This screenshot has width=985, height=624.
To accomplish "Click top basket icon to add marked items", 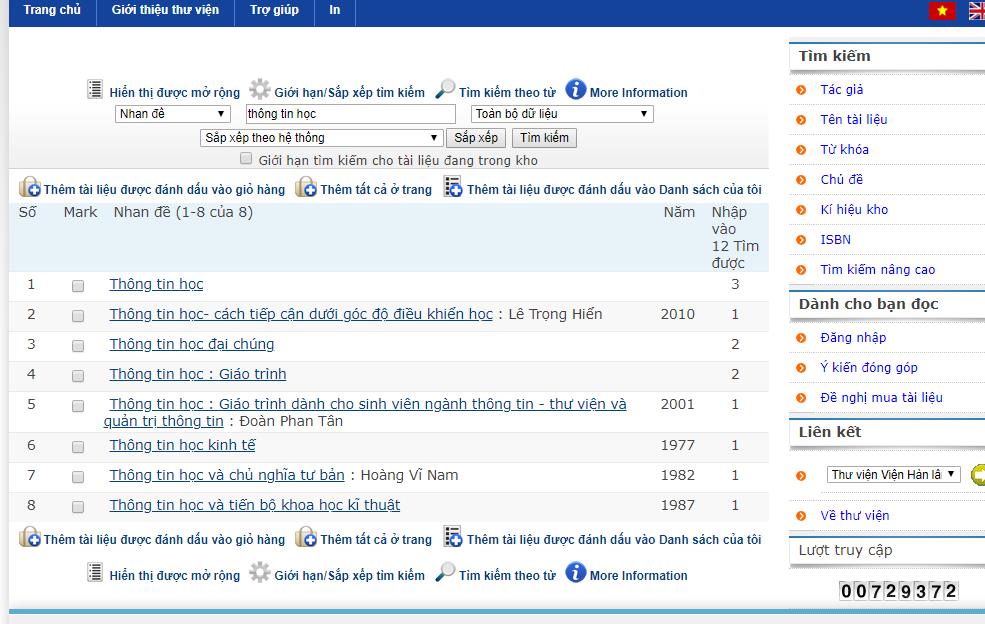I will click(x=30, y=187).
